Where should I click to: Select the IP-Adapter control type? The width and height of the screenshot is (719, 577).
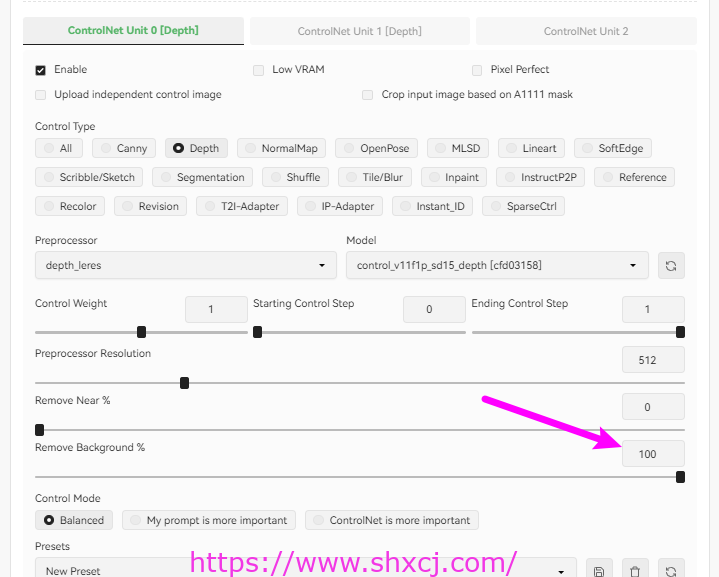[x=340, y=206]
